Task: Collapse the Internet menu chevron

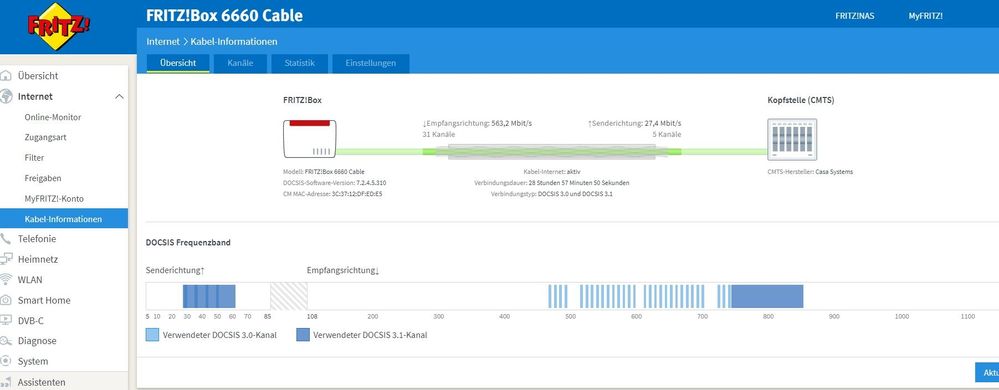Action: pyautogui.click(x=119, y=96)
